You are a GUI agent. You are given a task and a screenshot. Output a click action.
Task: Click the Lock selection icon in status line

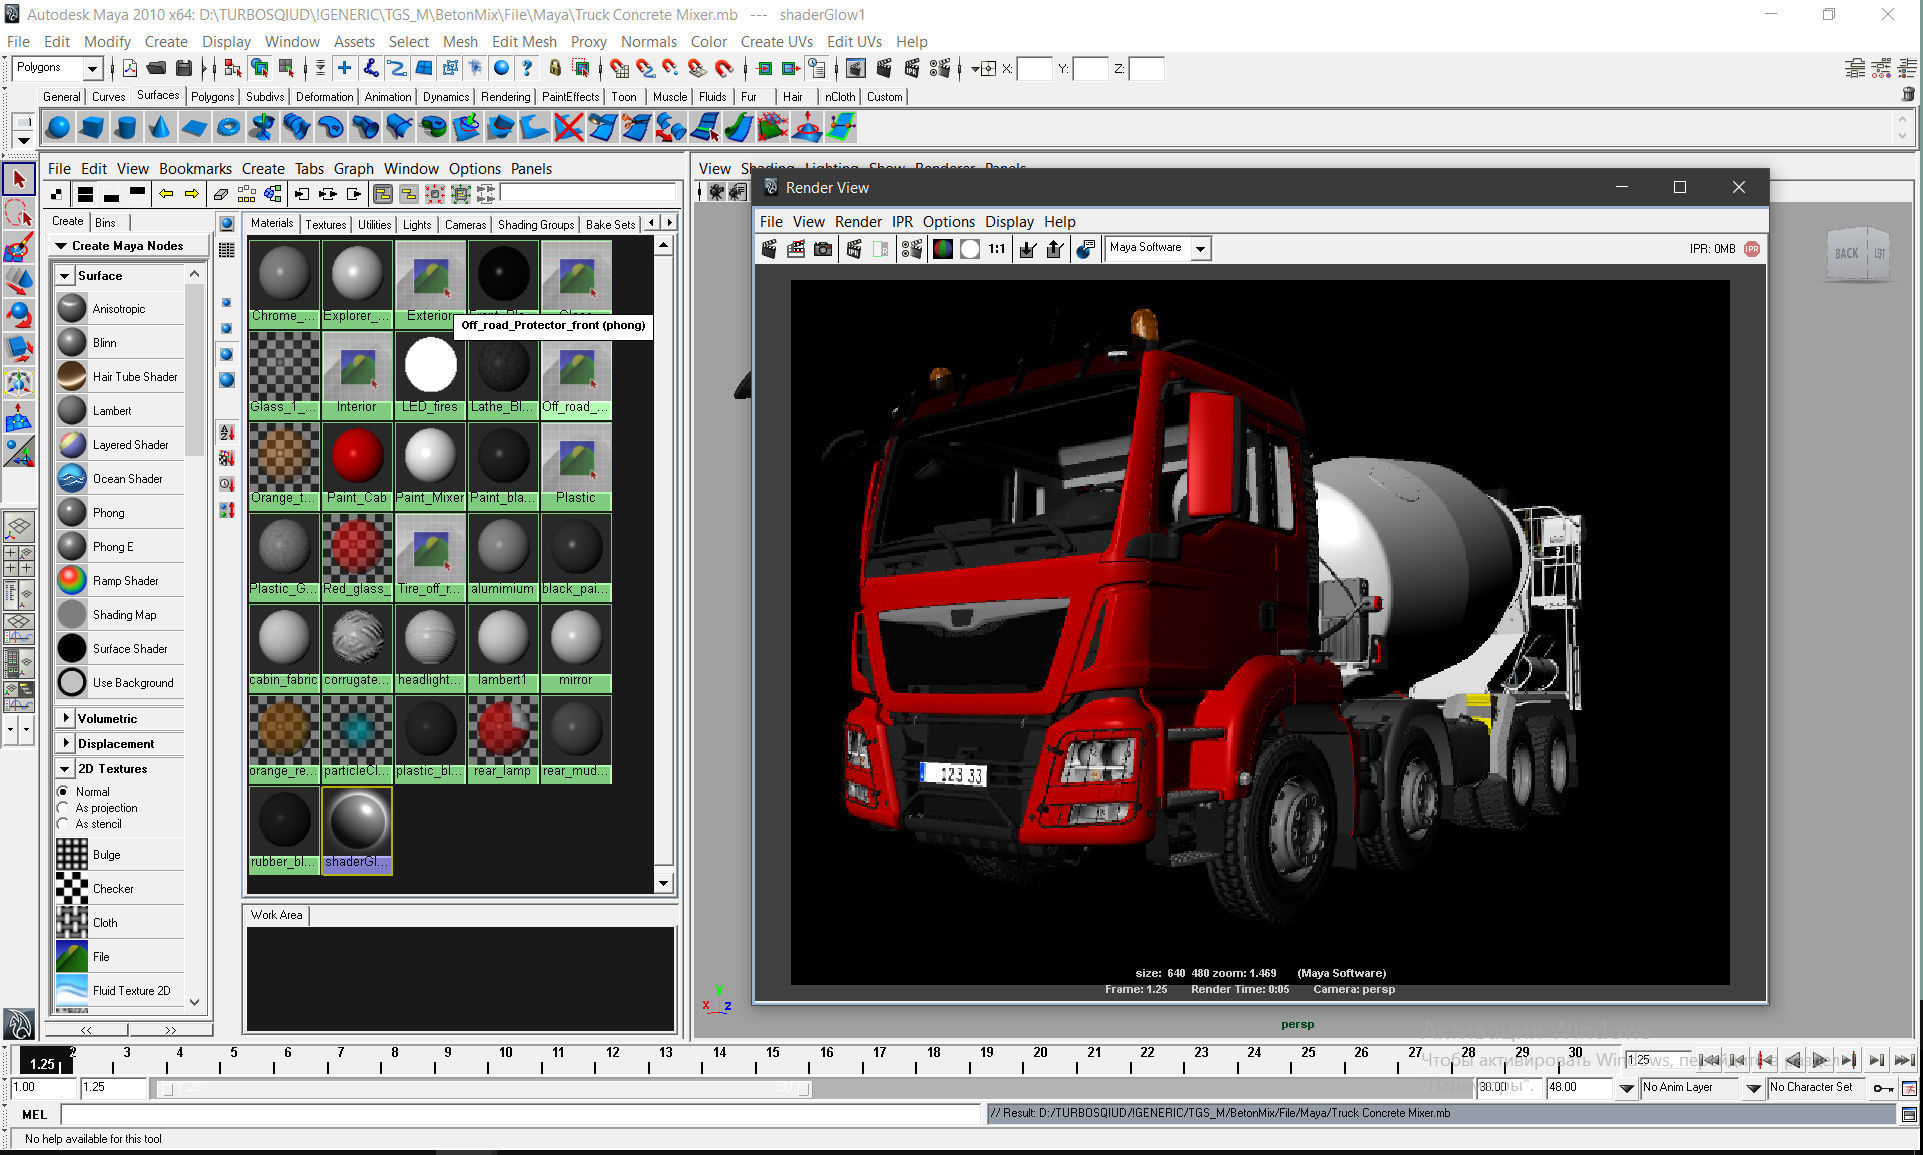[555, 68]
